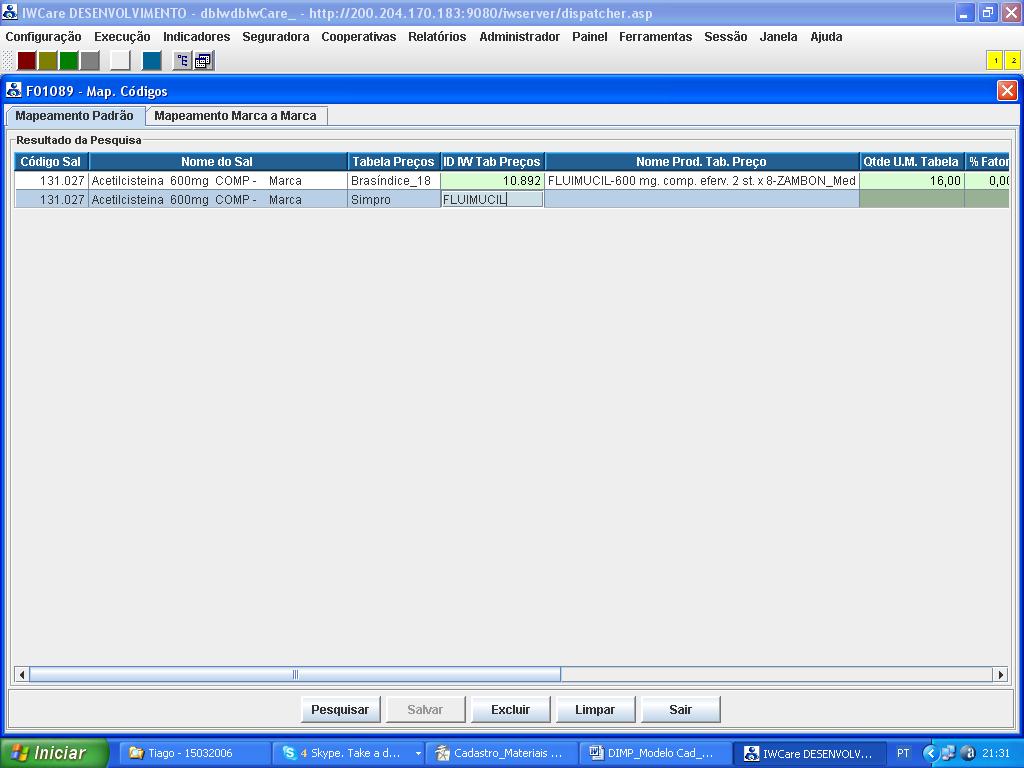Click the tree structure toolbar icon
This screenshot has width=1024, height=768.
click(x=182, y=61)
